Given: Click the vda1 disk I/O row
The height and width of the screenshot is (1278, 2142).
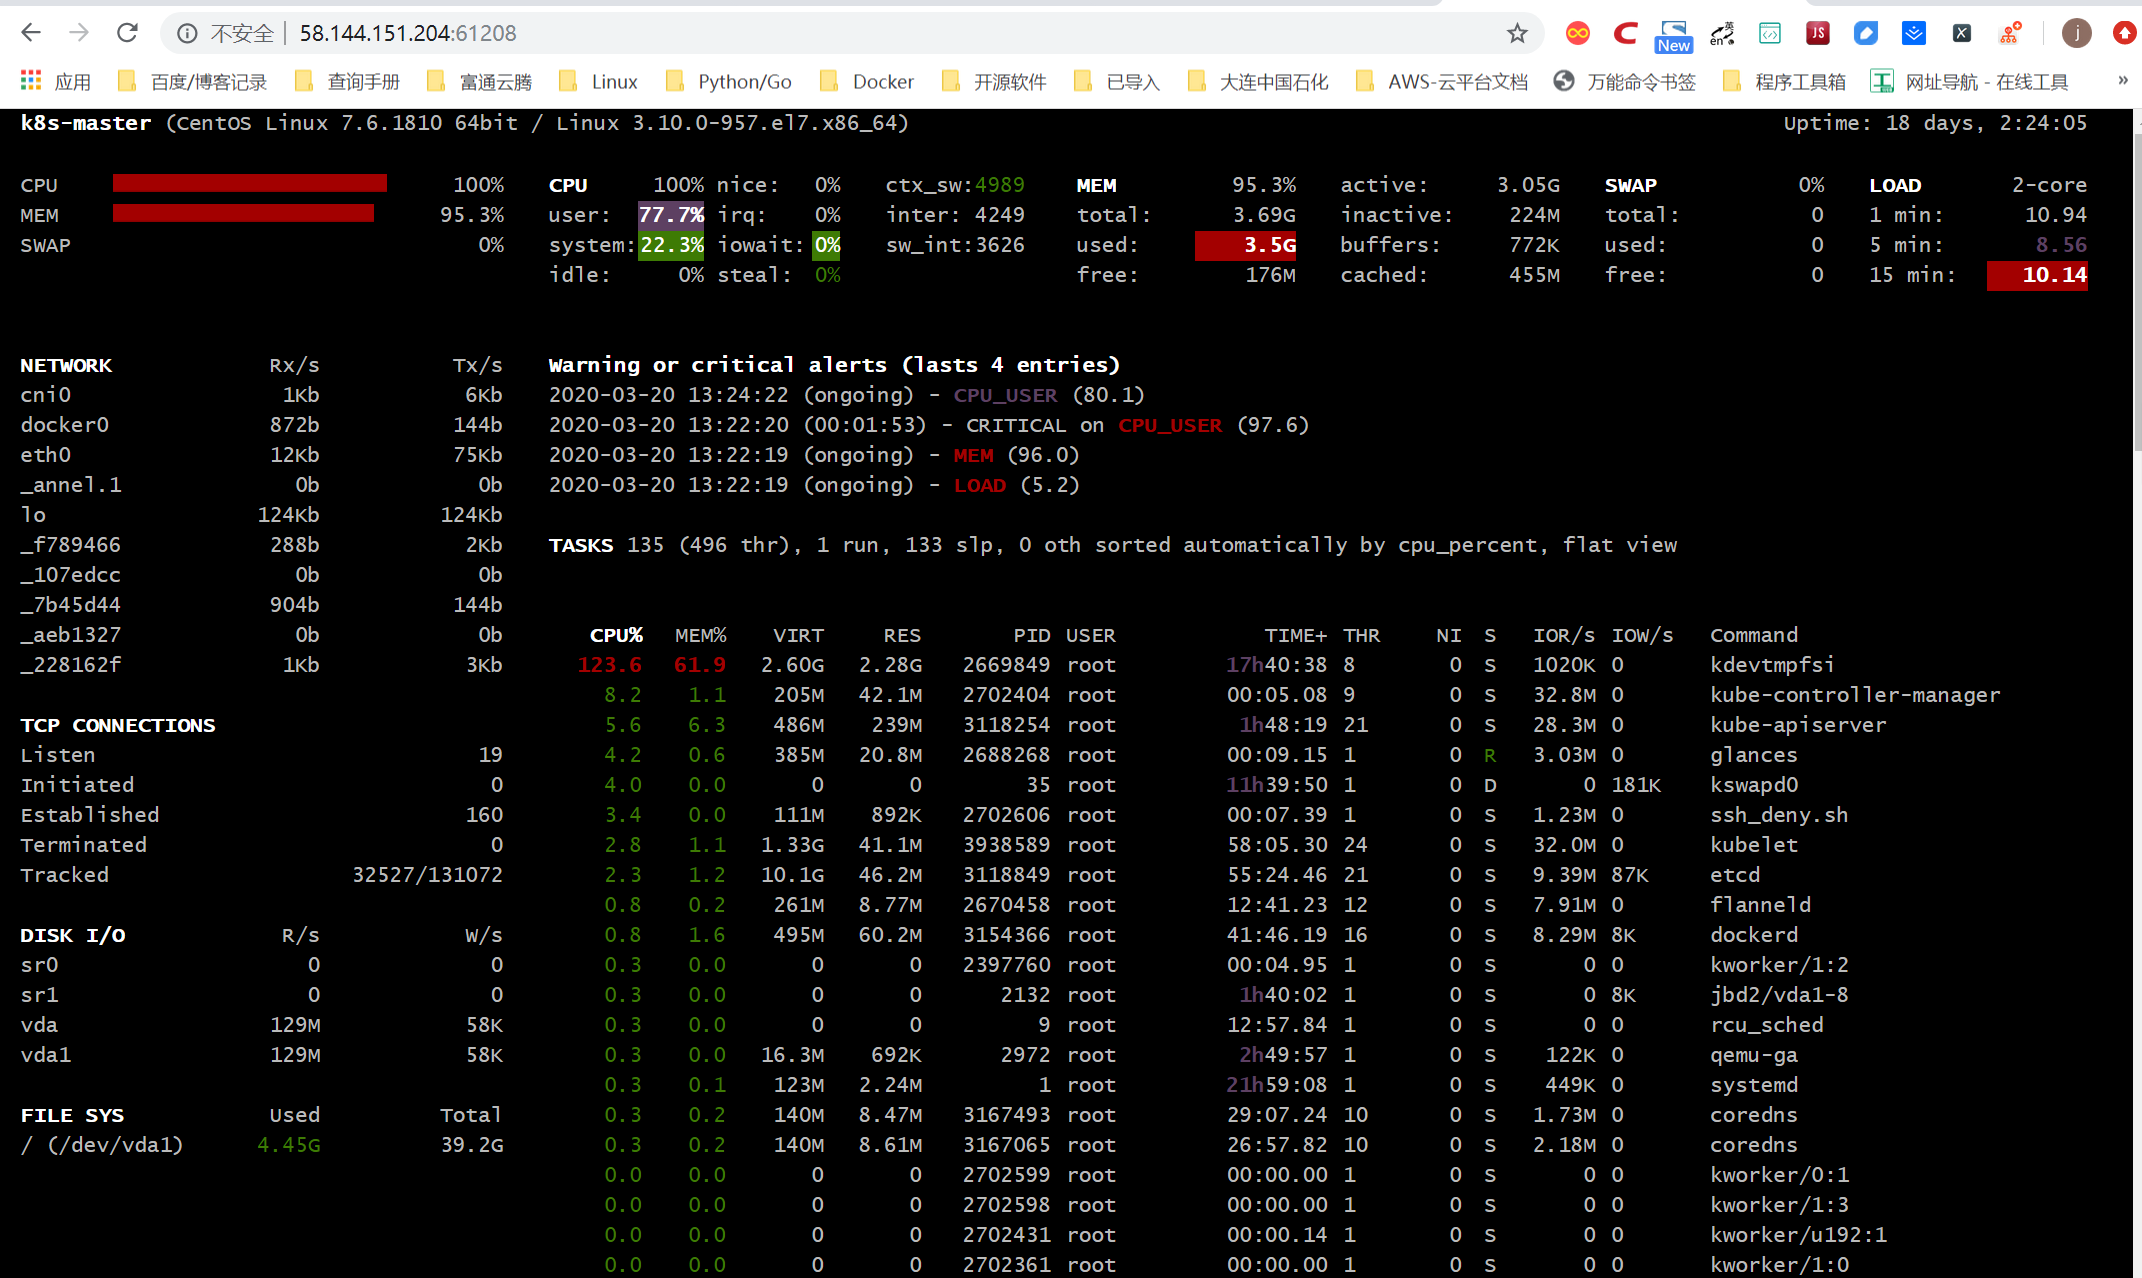Looking at the screenshot, I should pos(261,1055).
